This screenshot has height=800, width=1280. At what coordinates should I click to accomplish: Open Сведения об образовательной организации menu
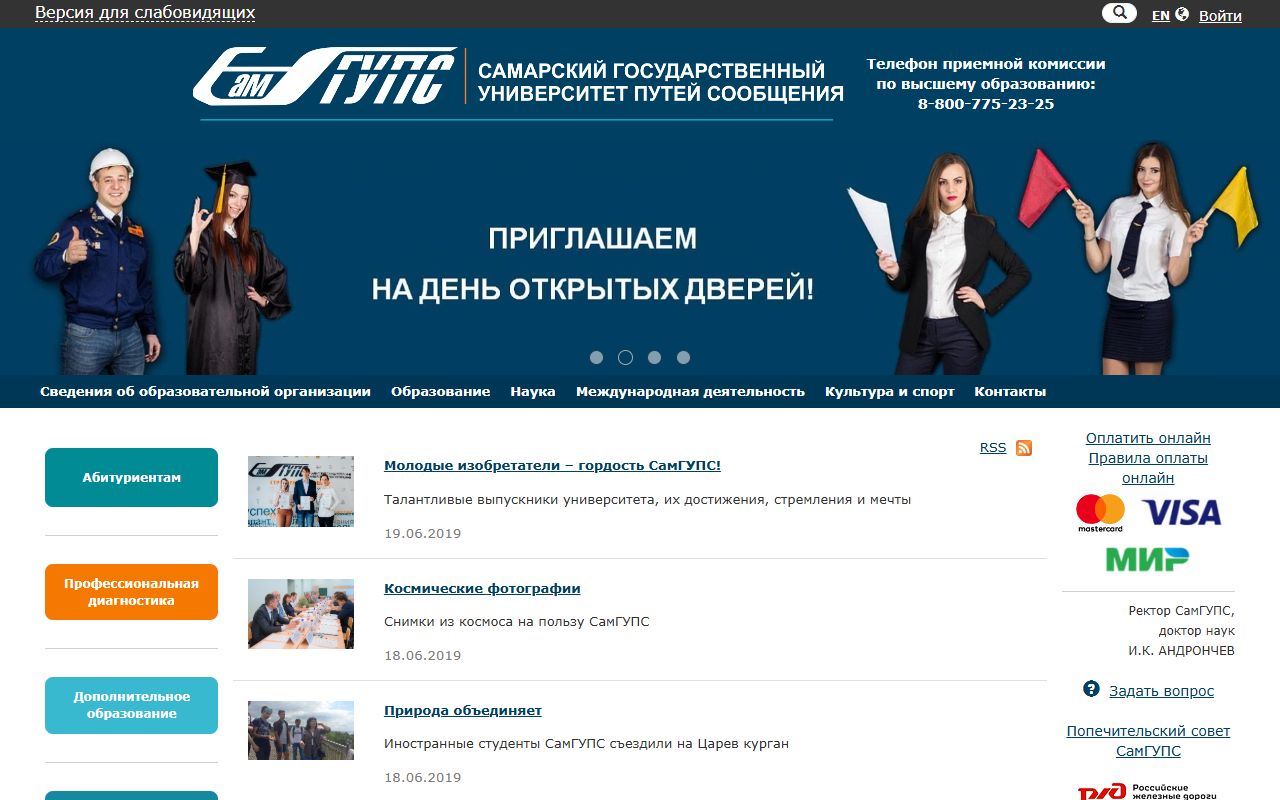tap(205, 391)
